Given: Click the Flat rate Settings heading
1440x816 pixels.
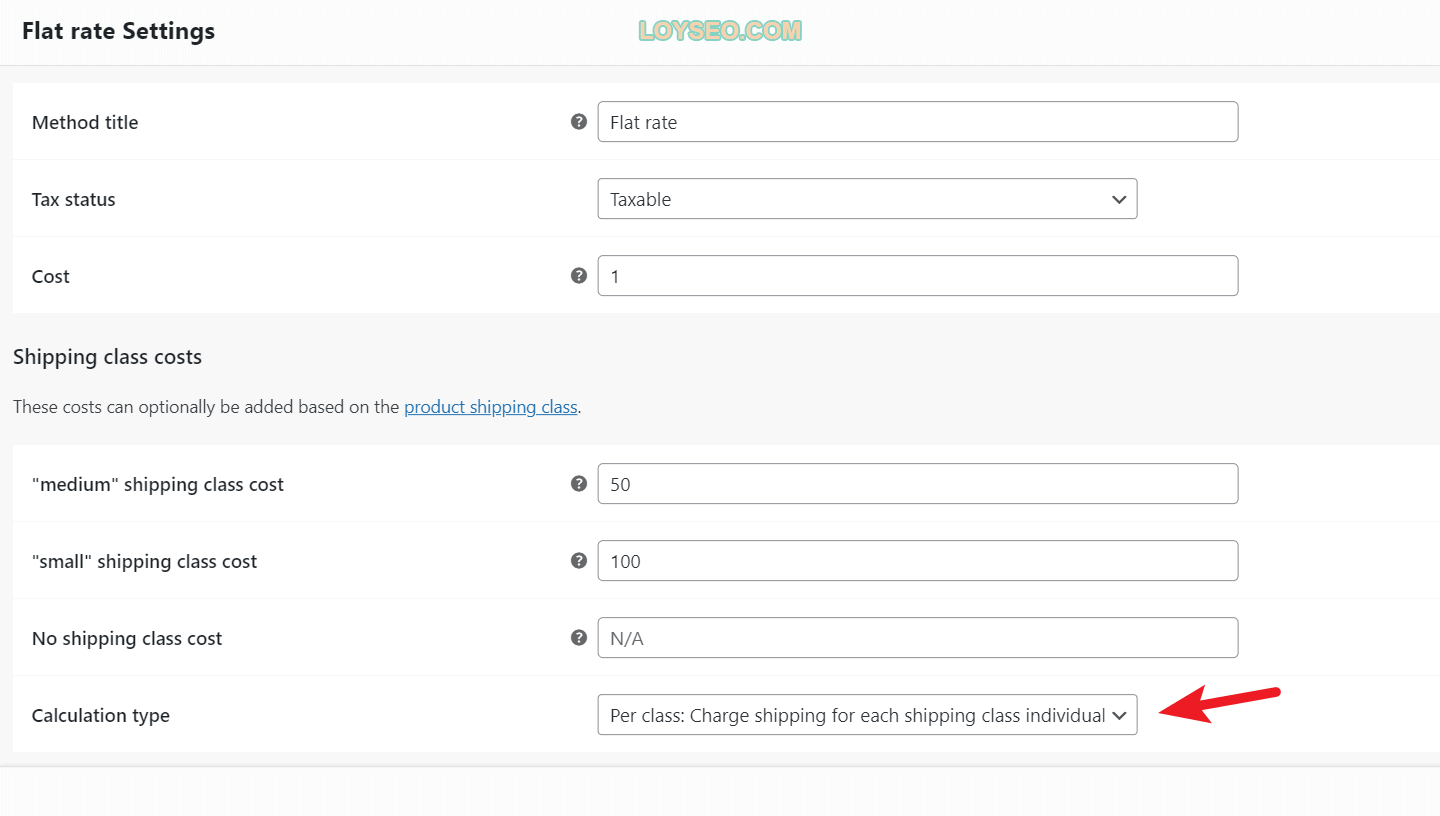Looking at the screenshot, I should pyautogui.click(x=118, y=31).
